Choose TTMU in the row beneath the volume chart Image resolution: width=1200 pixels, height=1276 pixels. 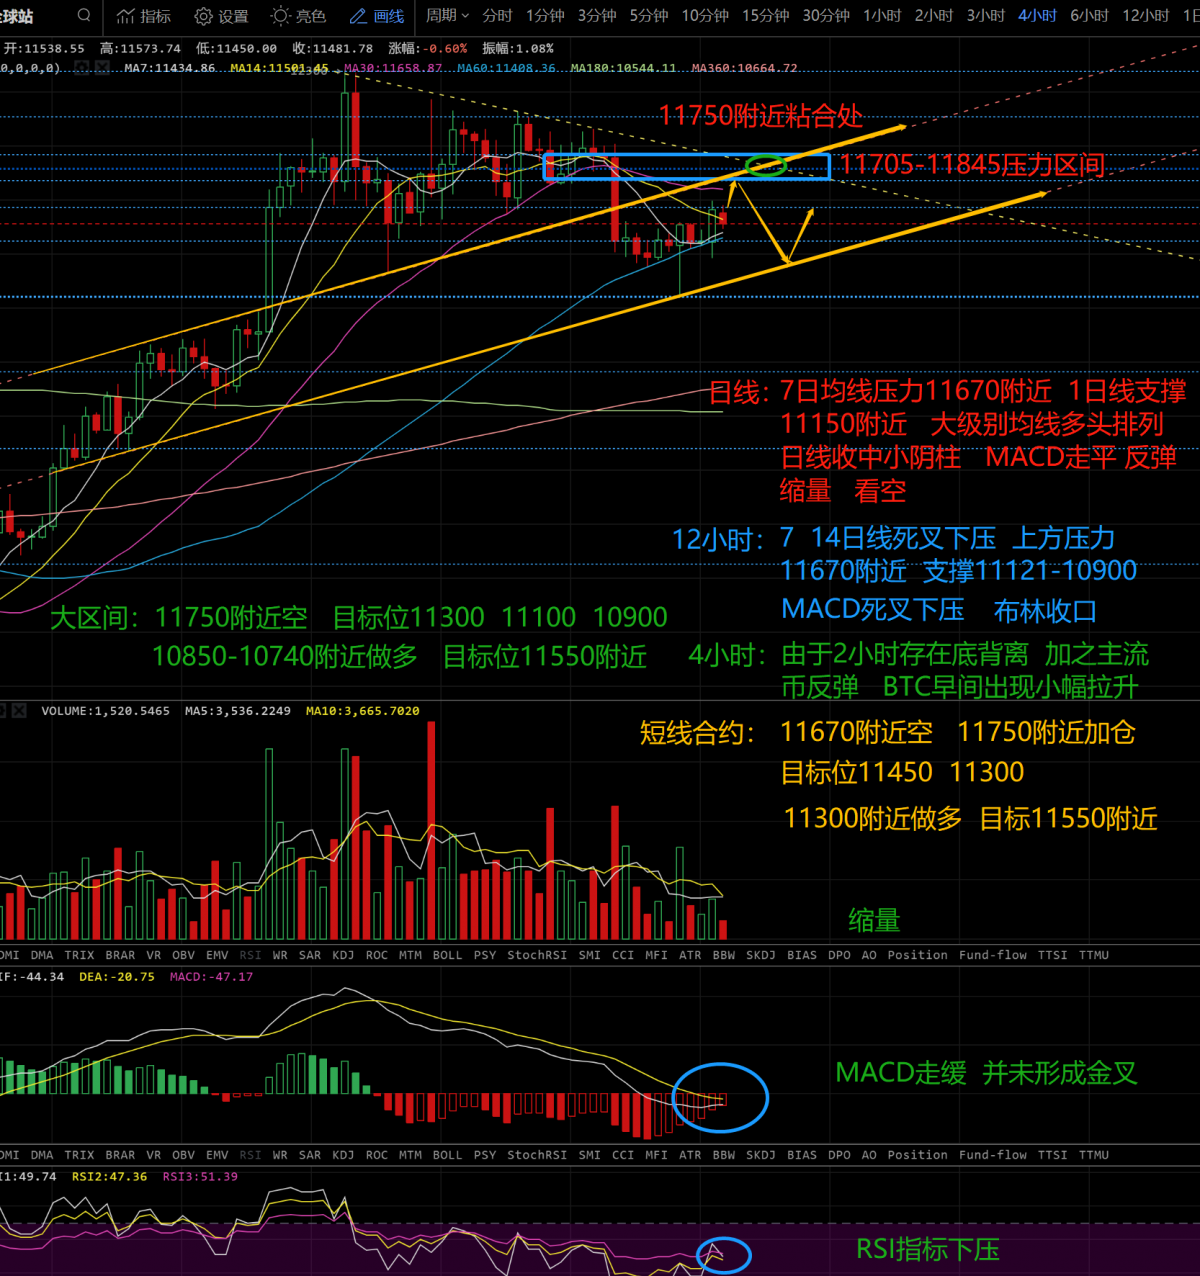pyautogui.click(x=1094, y=955)
